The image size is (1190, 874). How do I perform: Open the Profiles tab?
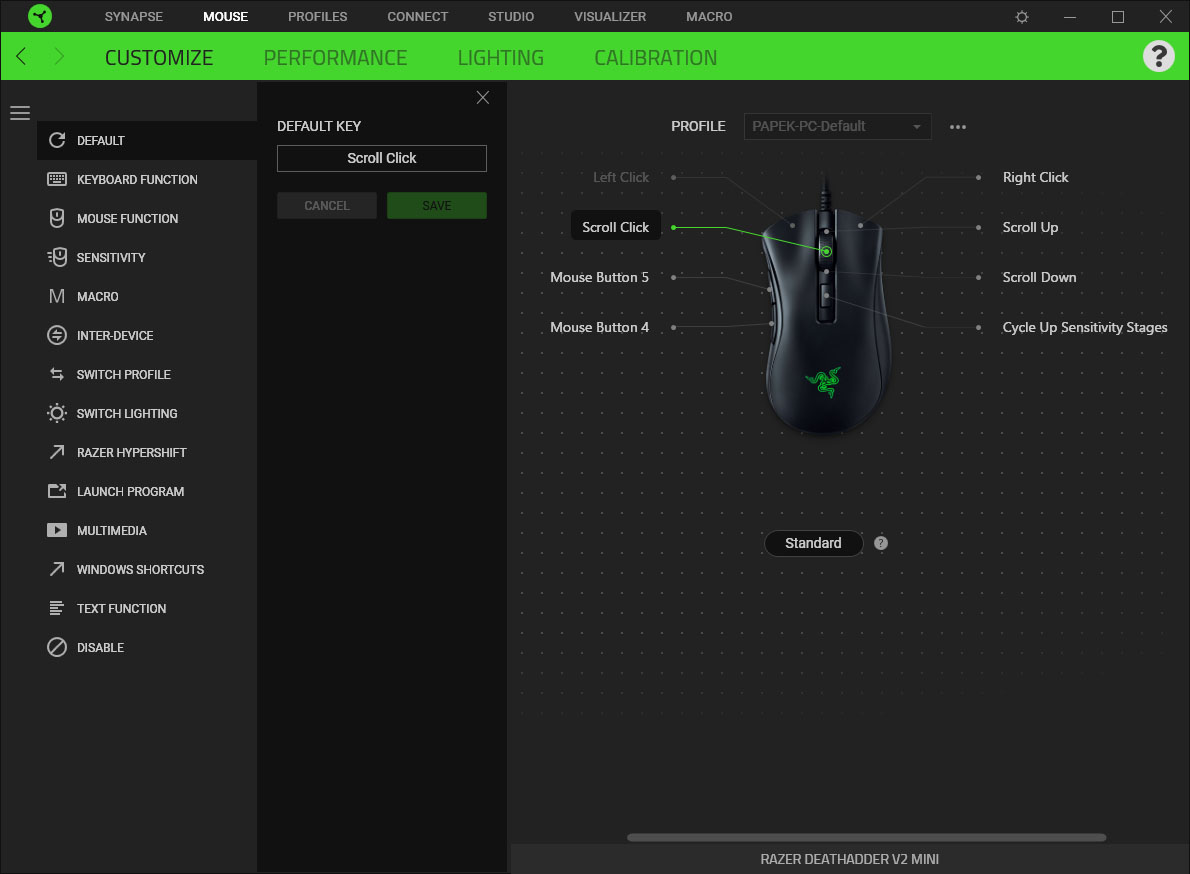[317, 17]
